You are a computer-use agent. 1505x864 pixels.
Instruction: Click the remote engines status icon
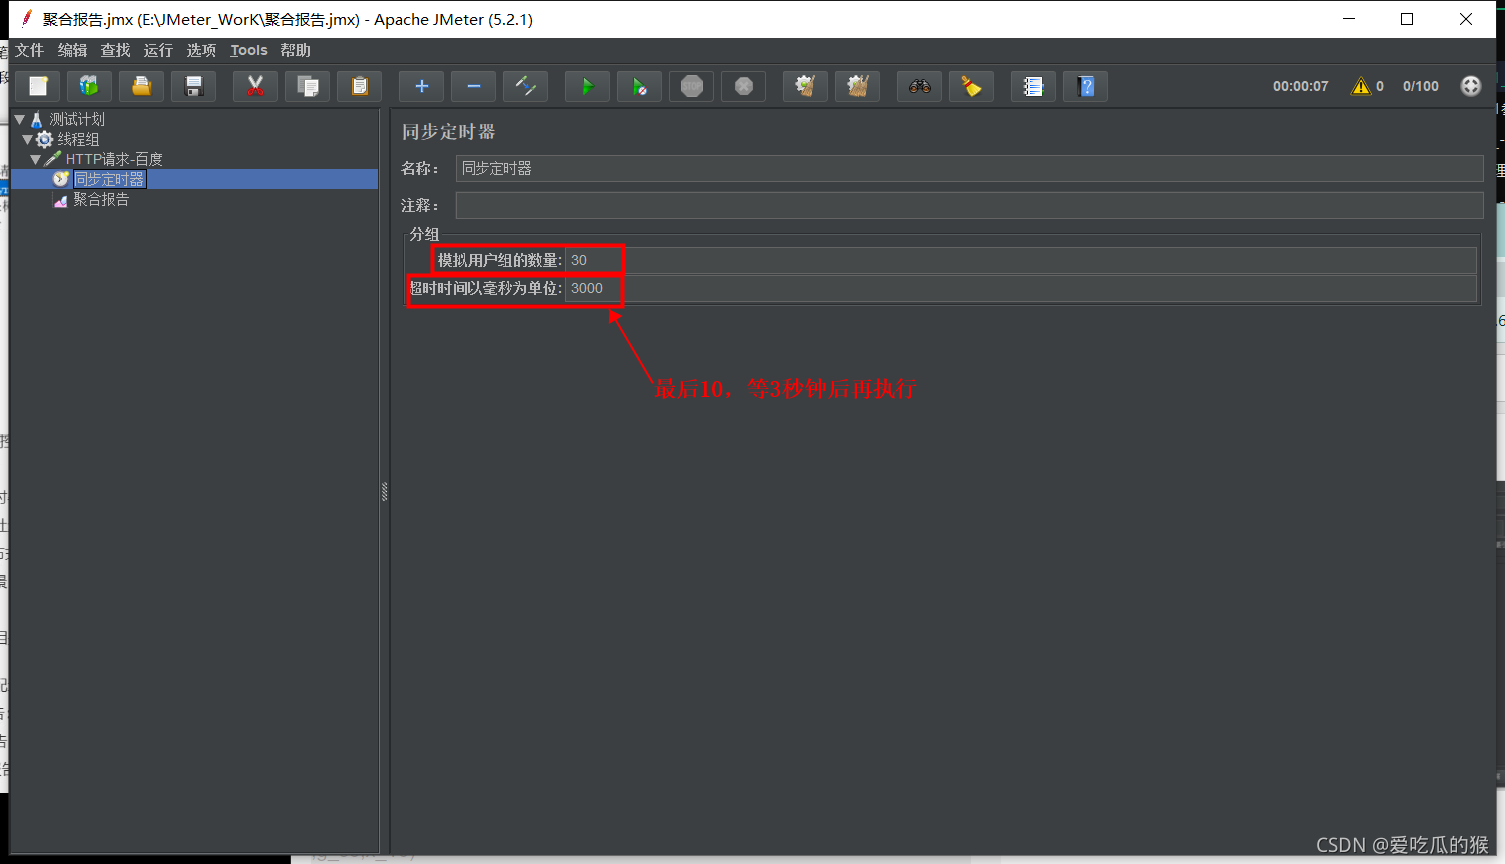[x=1470, y=86]
